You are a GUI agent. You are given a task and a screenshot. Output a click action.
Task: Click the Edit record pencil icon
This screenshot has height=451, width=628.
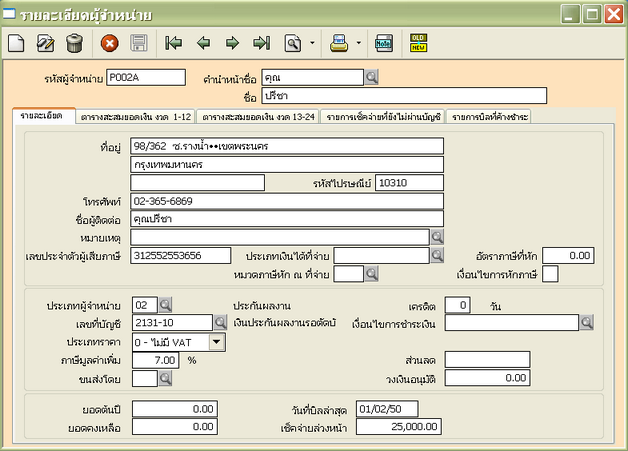click(45, 43)
